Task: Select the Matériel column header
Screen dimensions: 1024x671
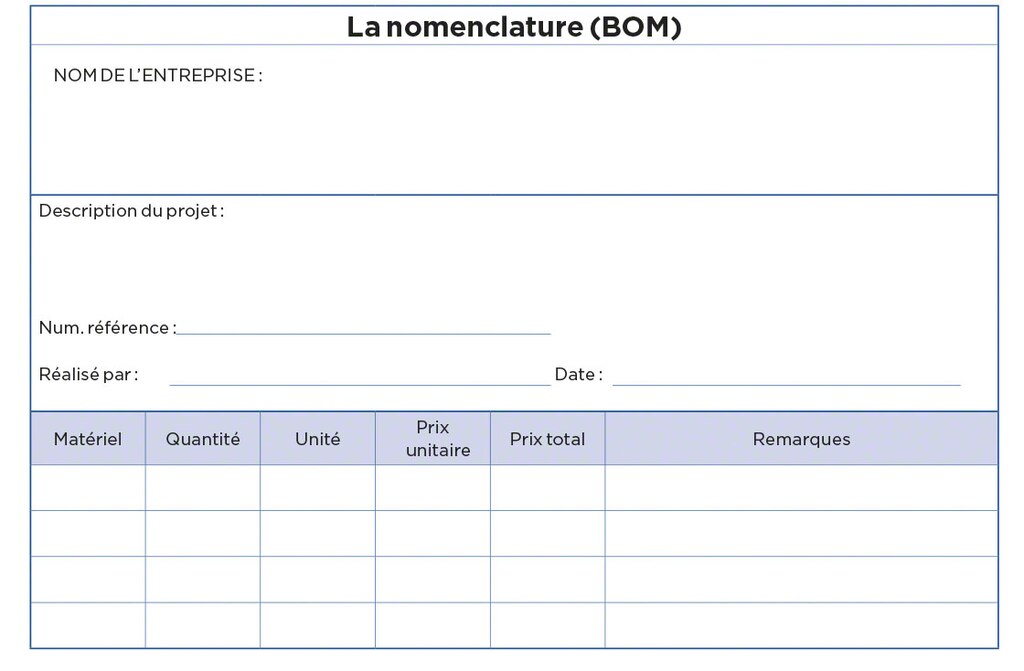Action: [x=88, y=439]
